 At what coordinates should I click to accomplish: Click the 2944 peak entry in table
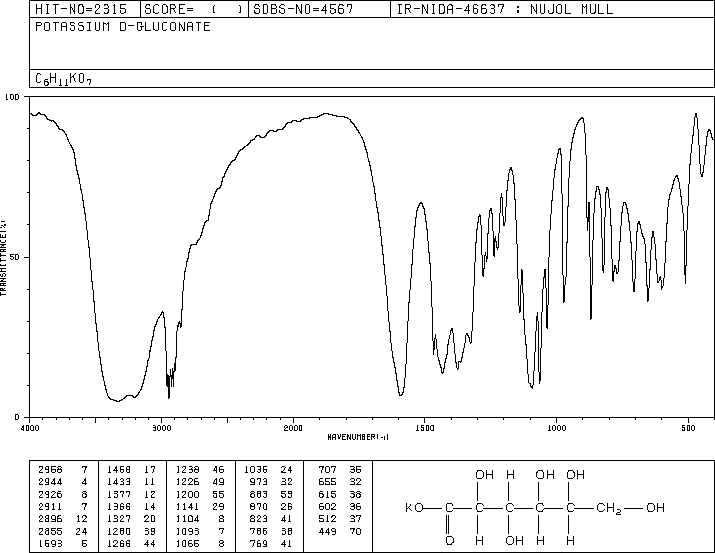[63, 482]
